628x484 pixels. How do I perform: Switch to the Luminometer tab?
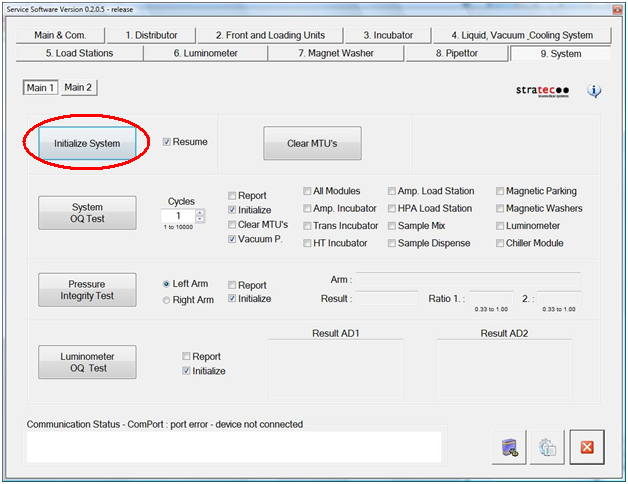pos(205,53)
